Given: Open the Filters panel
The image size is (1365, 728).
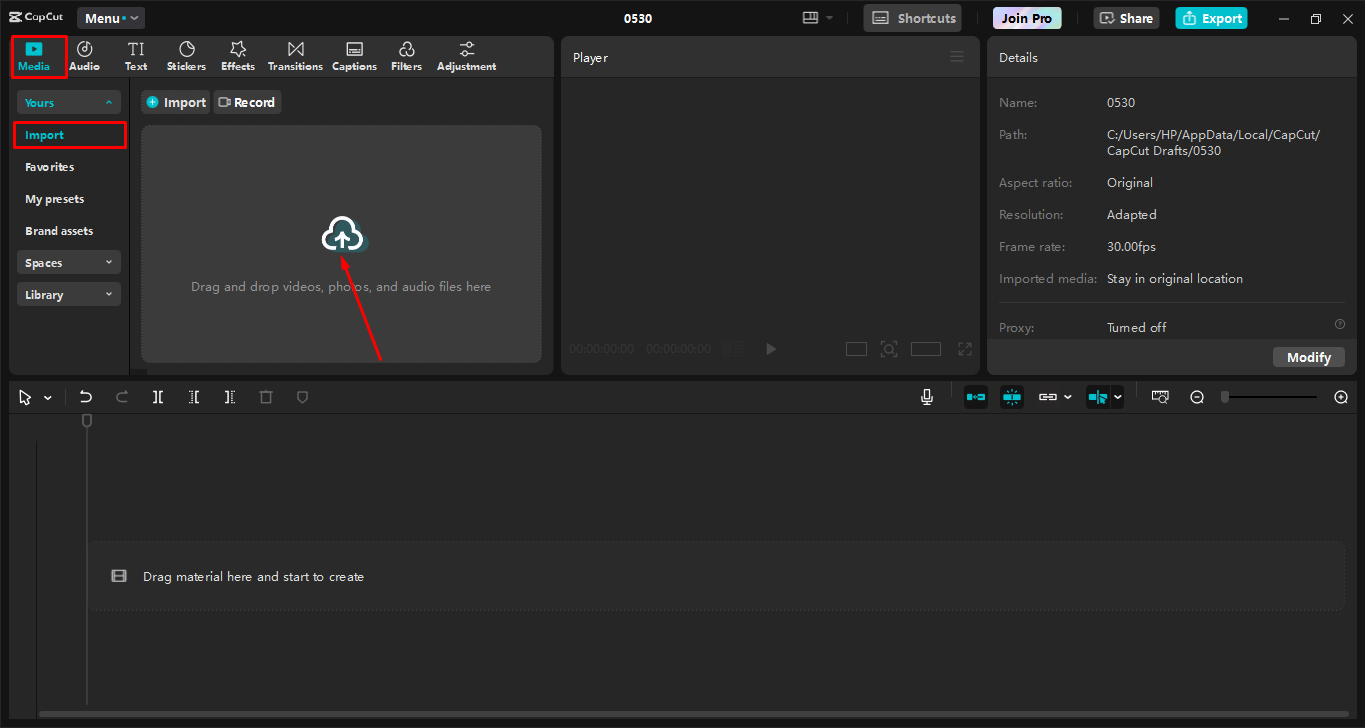Looking at the screenshot, I should click(406, 55).
